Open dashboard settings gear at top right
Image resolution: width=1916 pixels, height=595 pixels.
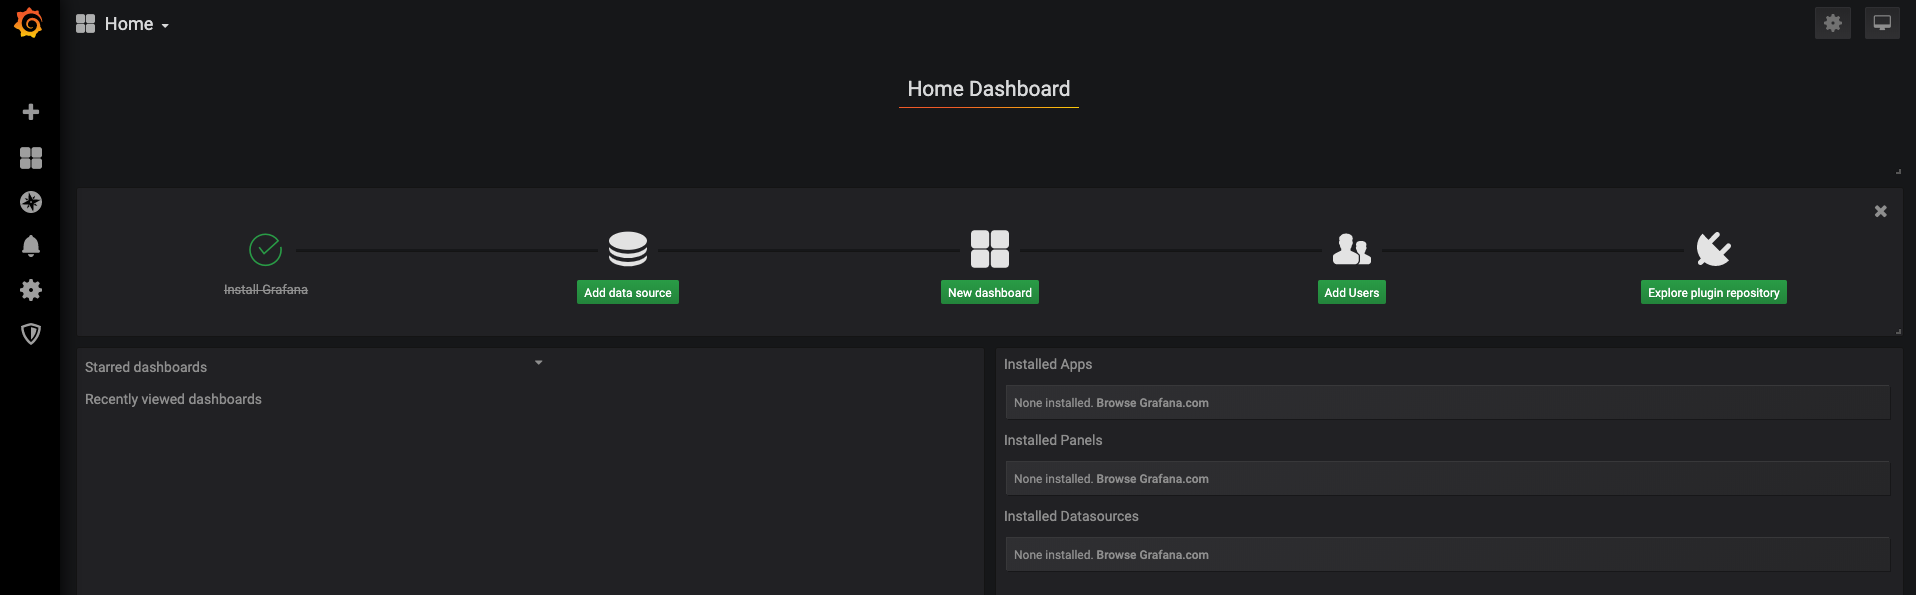pos(1832,23)
